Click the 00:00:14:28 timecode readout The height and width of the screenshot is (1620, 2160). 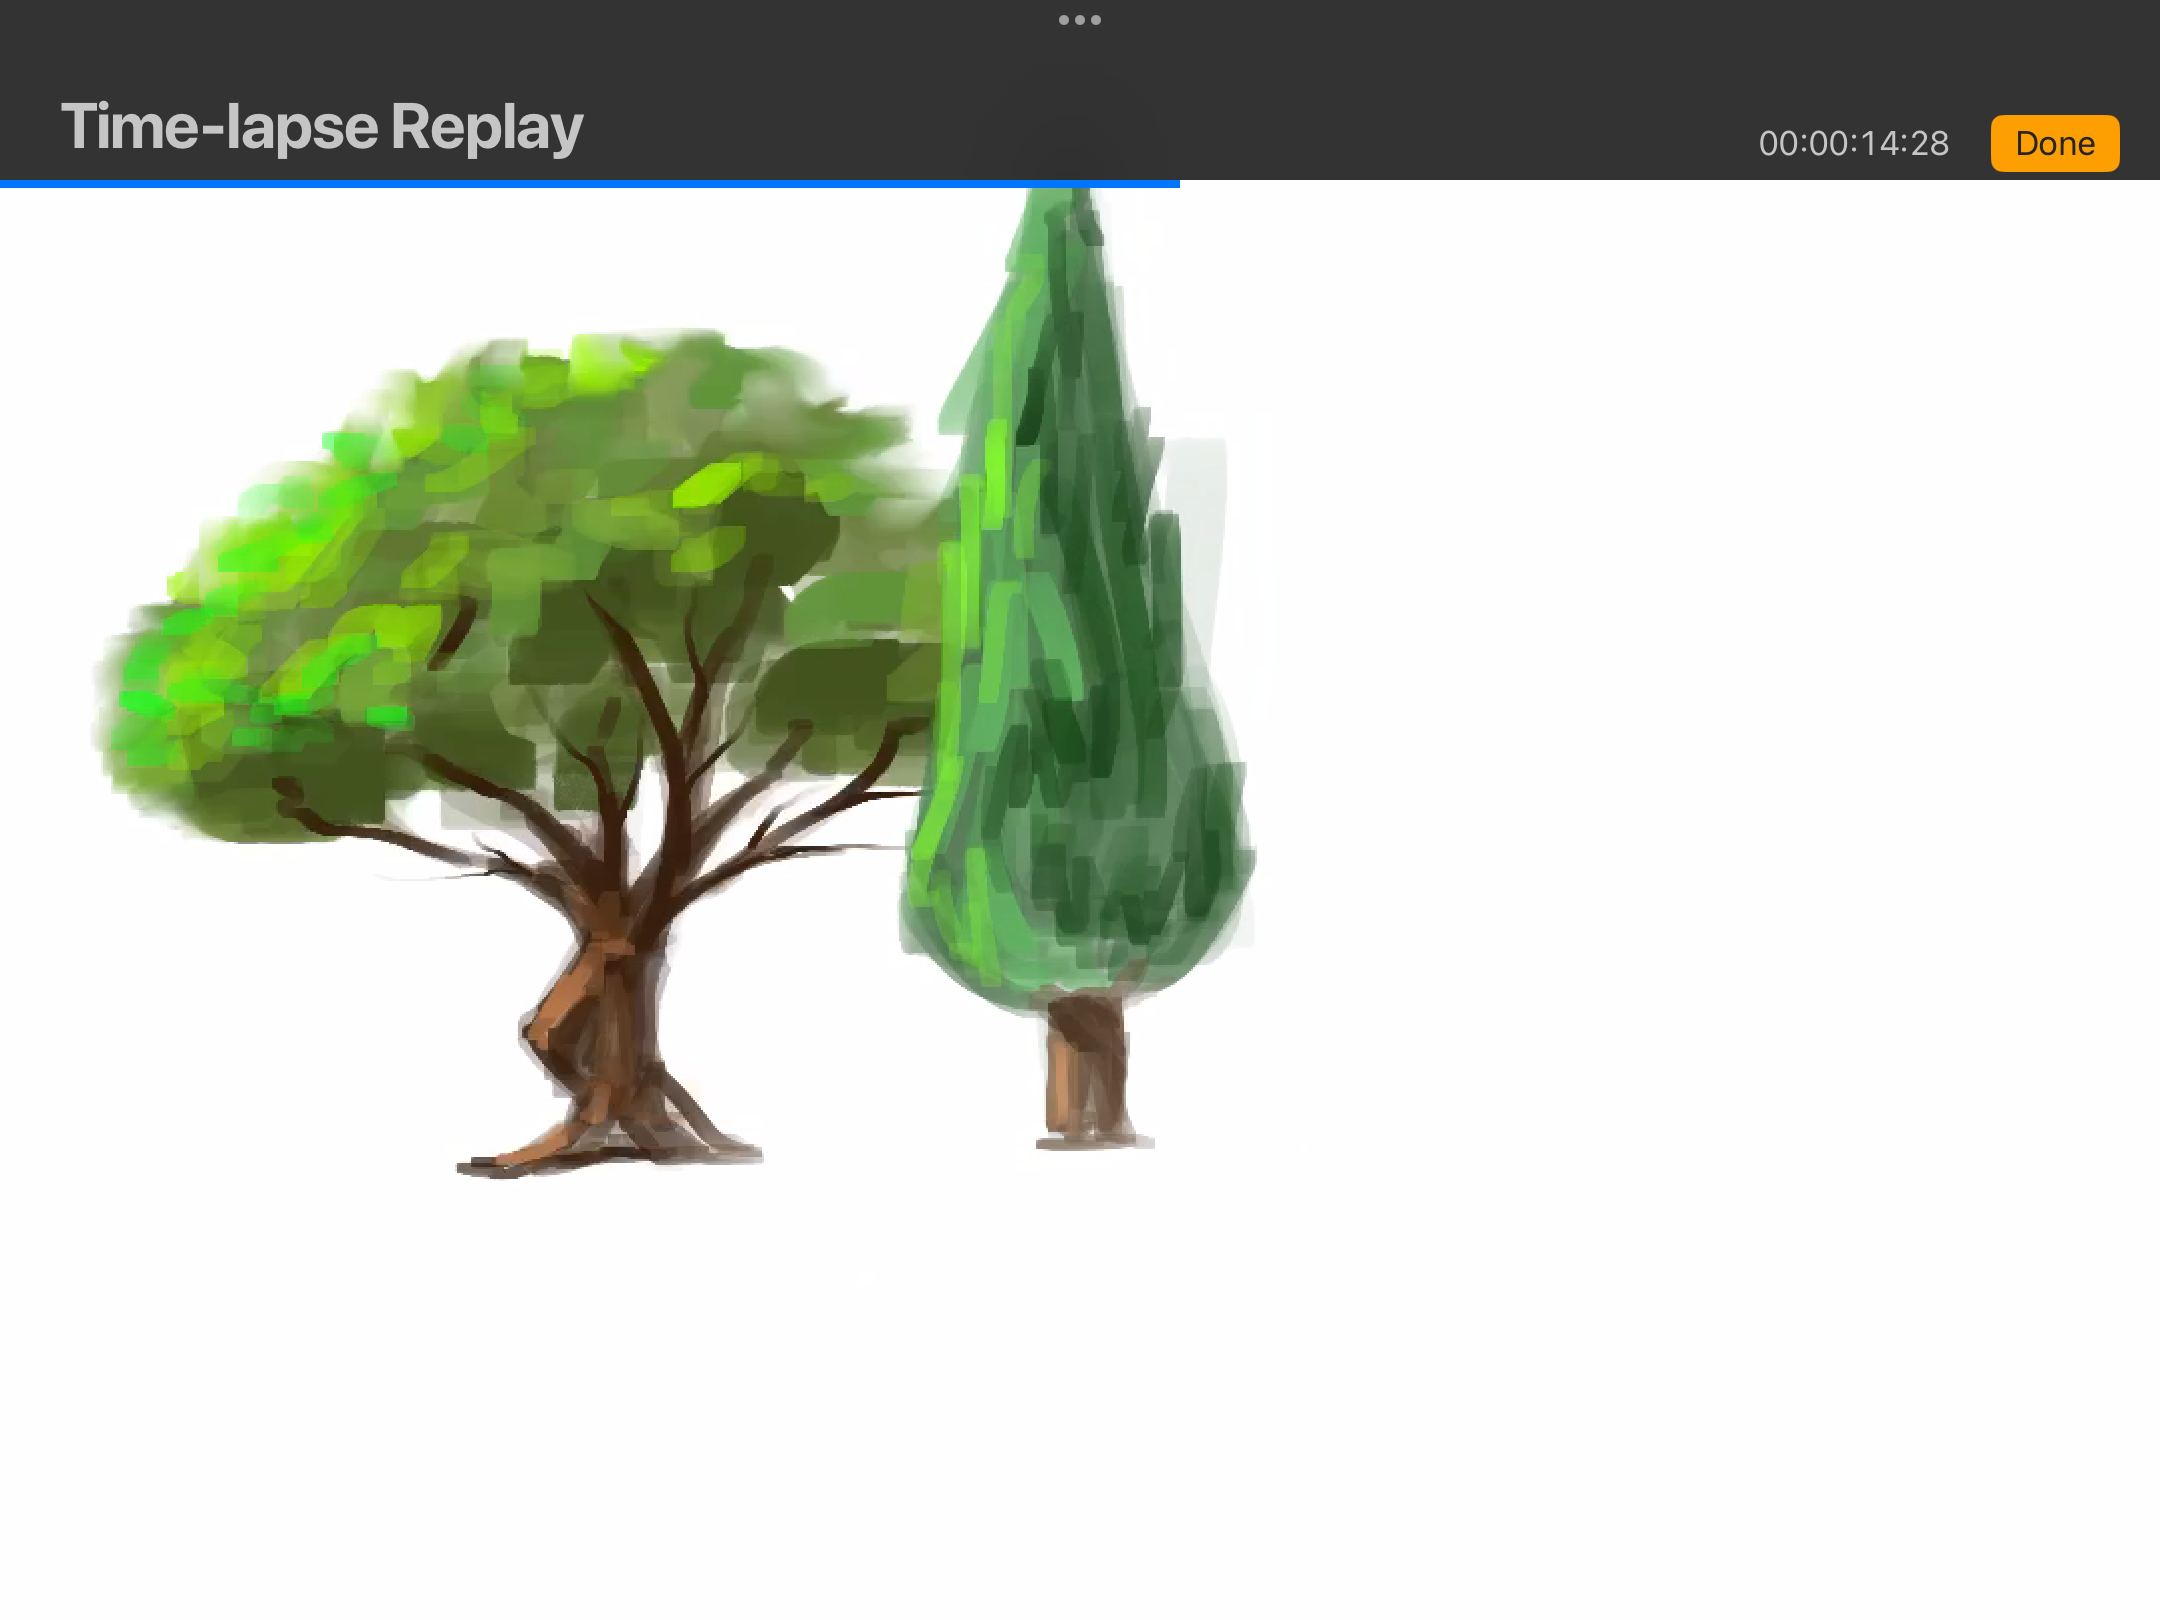click(1853, 144)
